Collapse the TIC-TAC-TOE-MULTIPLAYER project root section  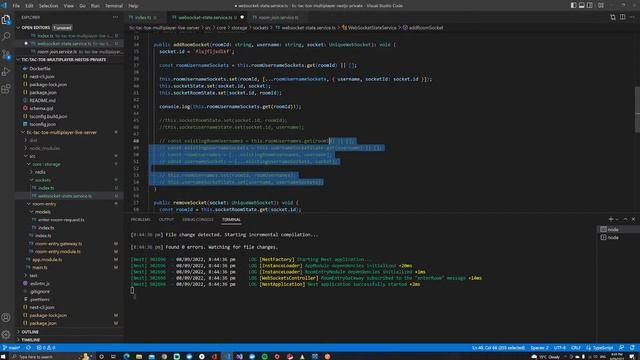pyautogui.click(x=64, y=60)
